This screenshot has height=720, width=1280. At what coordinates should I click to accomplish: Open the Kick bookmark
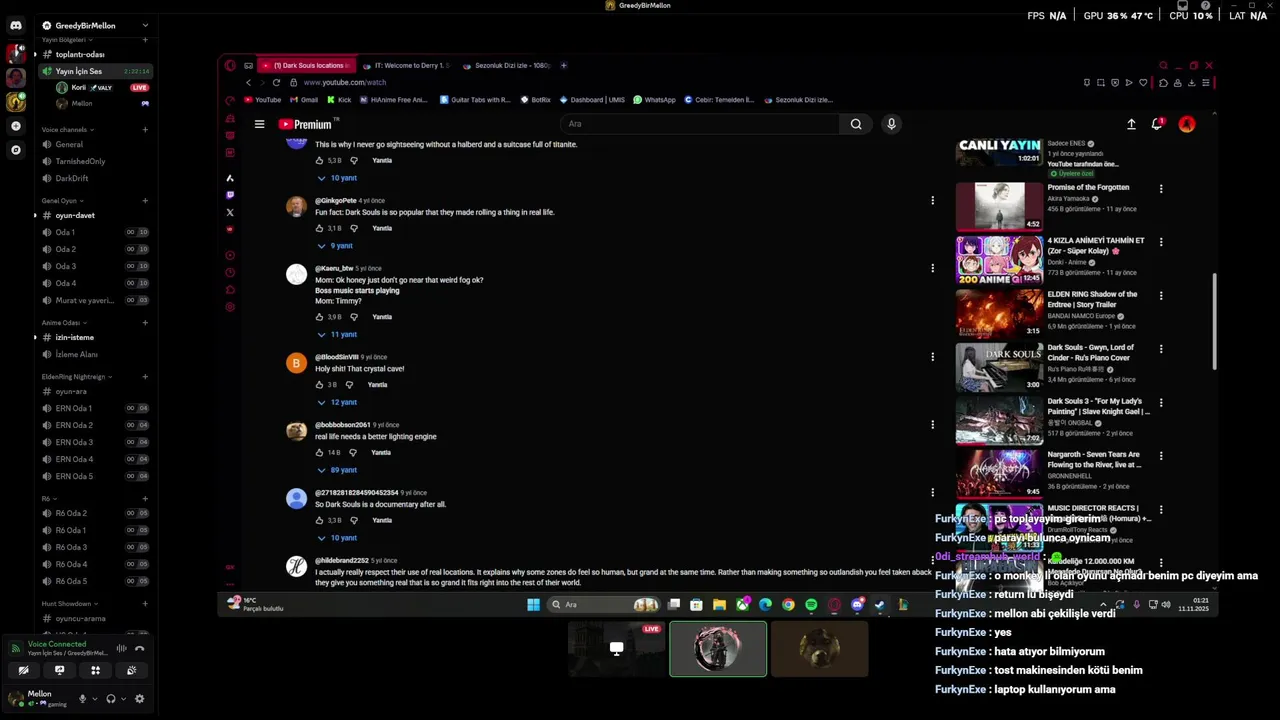[339, 100]
